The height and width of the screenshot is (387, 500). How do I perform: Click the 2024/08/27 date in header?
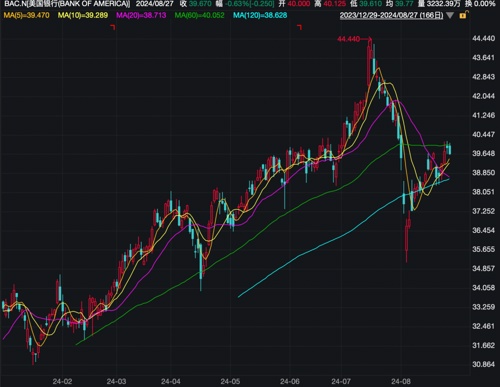click(155, 4)
